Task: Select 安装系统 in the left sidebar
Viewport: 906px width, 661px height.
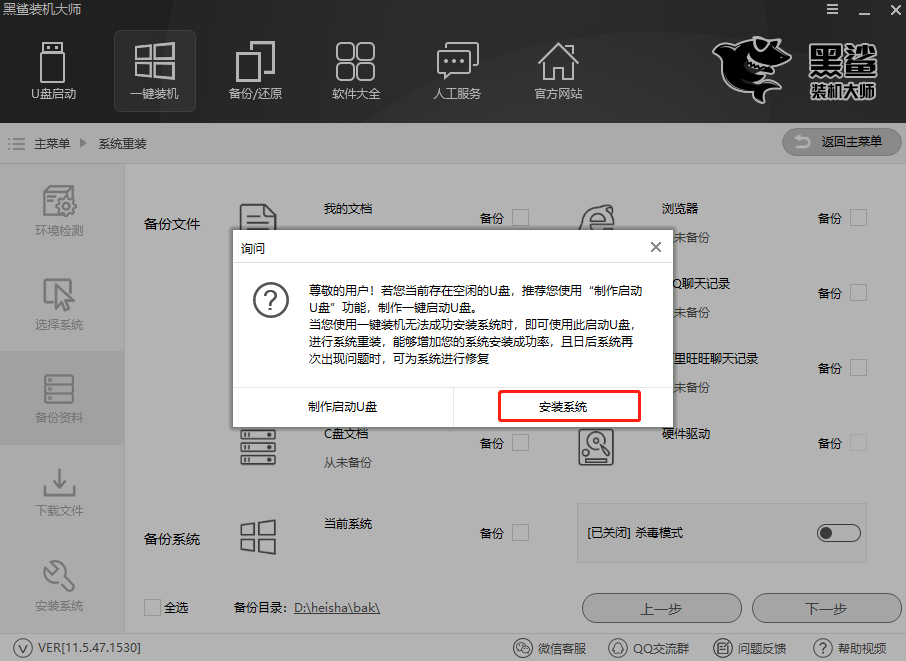Action: click(62, 583)
